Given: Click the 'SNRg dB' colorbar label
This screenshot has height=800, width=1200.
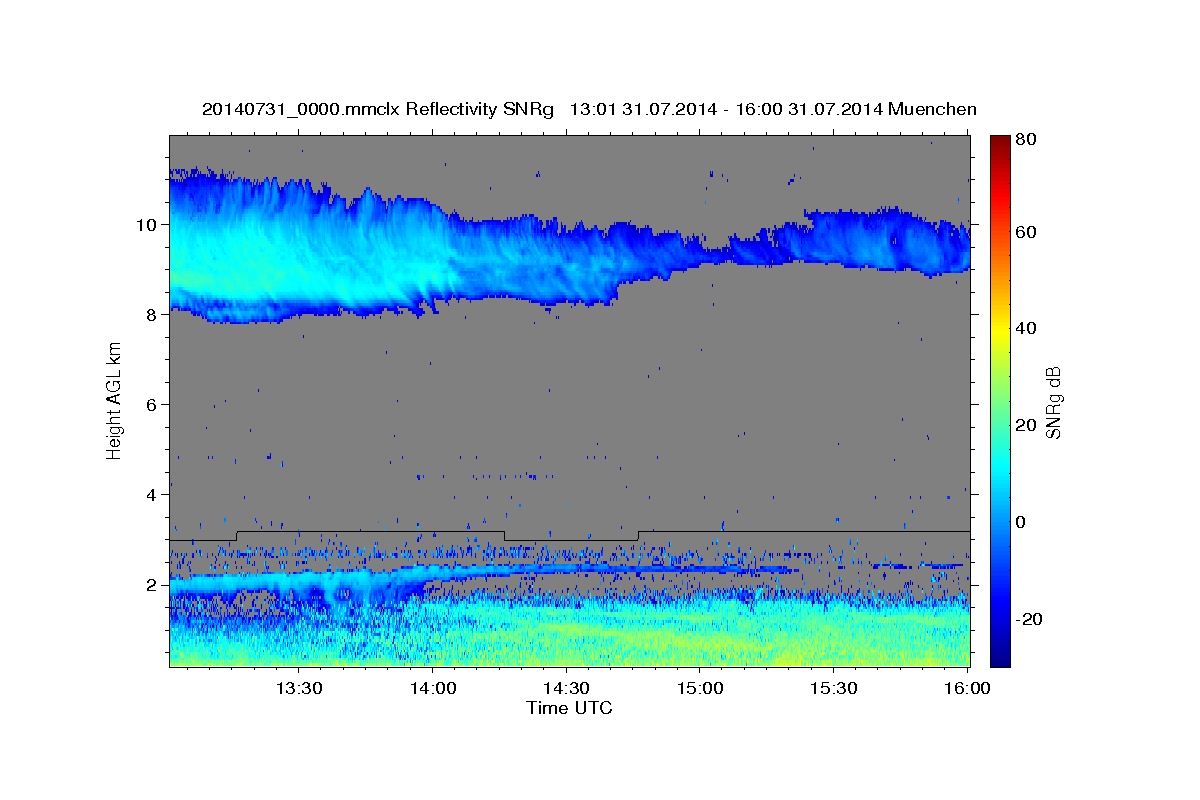Looking at the screenshot, I should pyautogui.click(x=1053, y=402).
